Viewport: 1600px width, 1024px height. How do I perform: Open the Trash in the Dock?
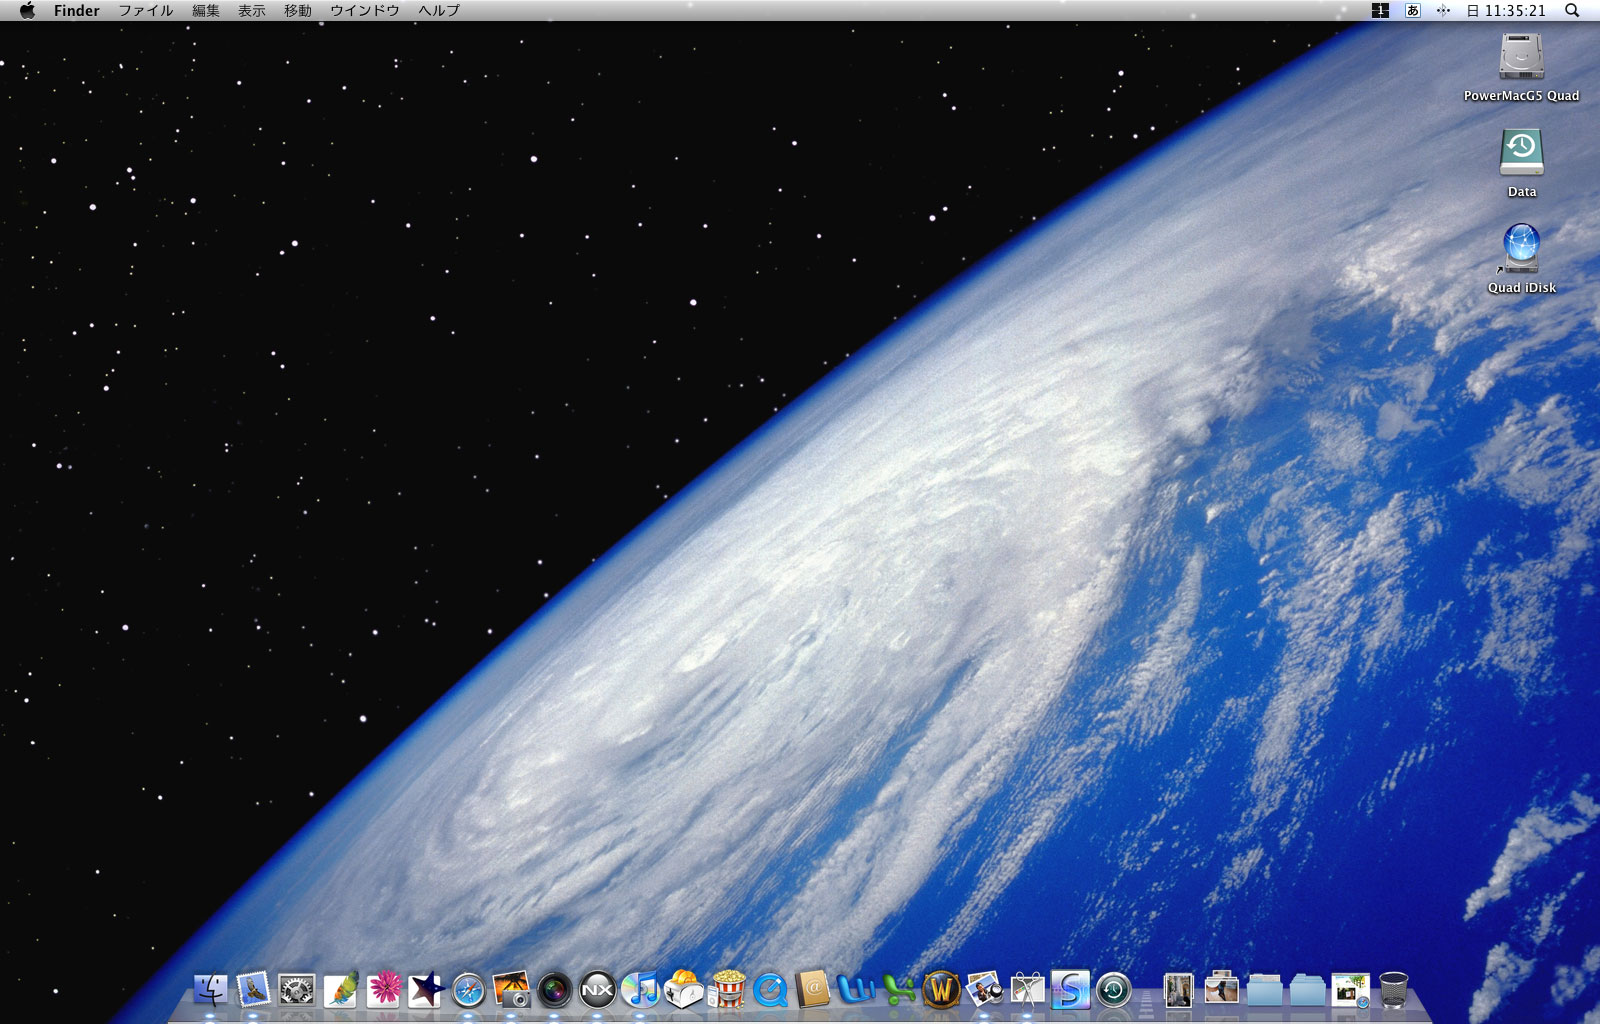[x=1393, y=990]
